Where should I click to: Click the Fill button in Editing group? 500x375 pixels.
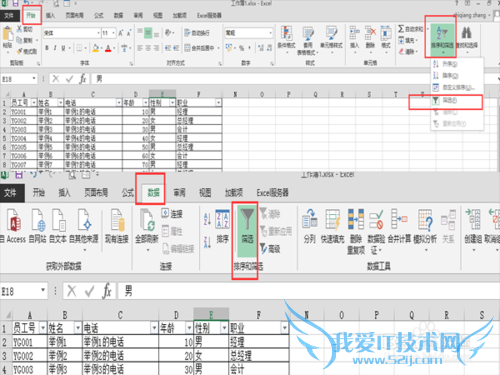[x=408, y=40]
